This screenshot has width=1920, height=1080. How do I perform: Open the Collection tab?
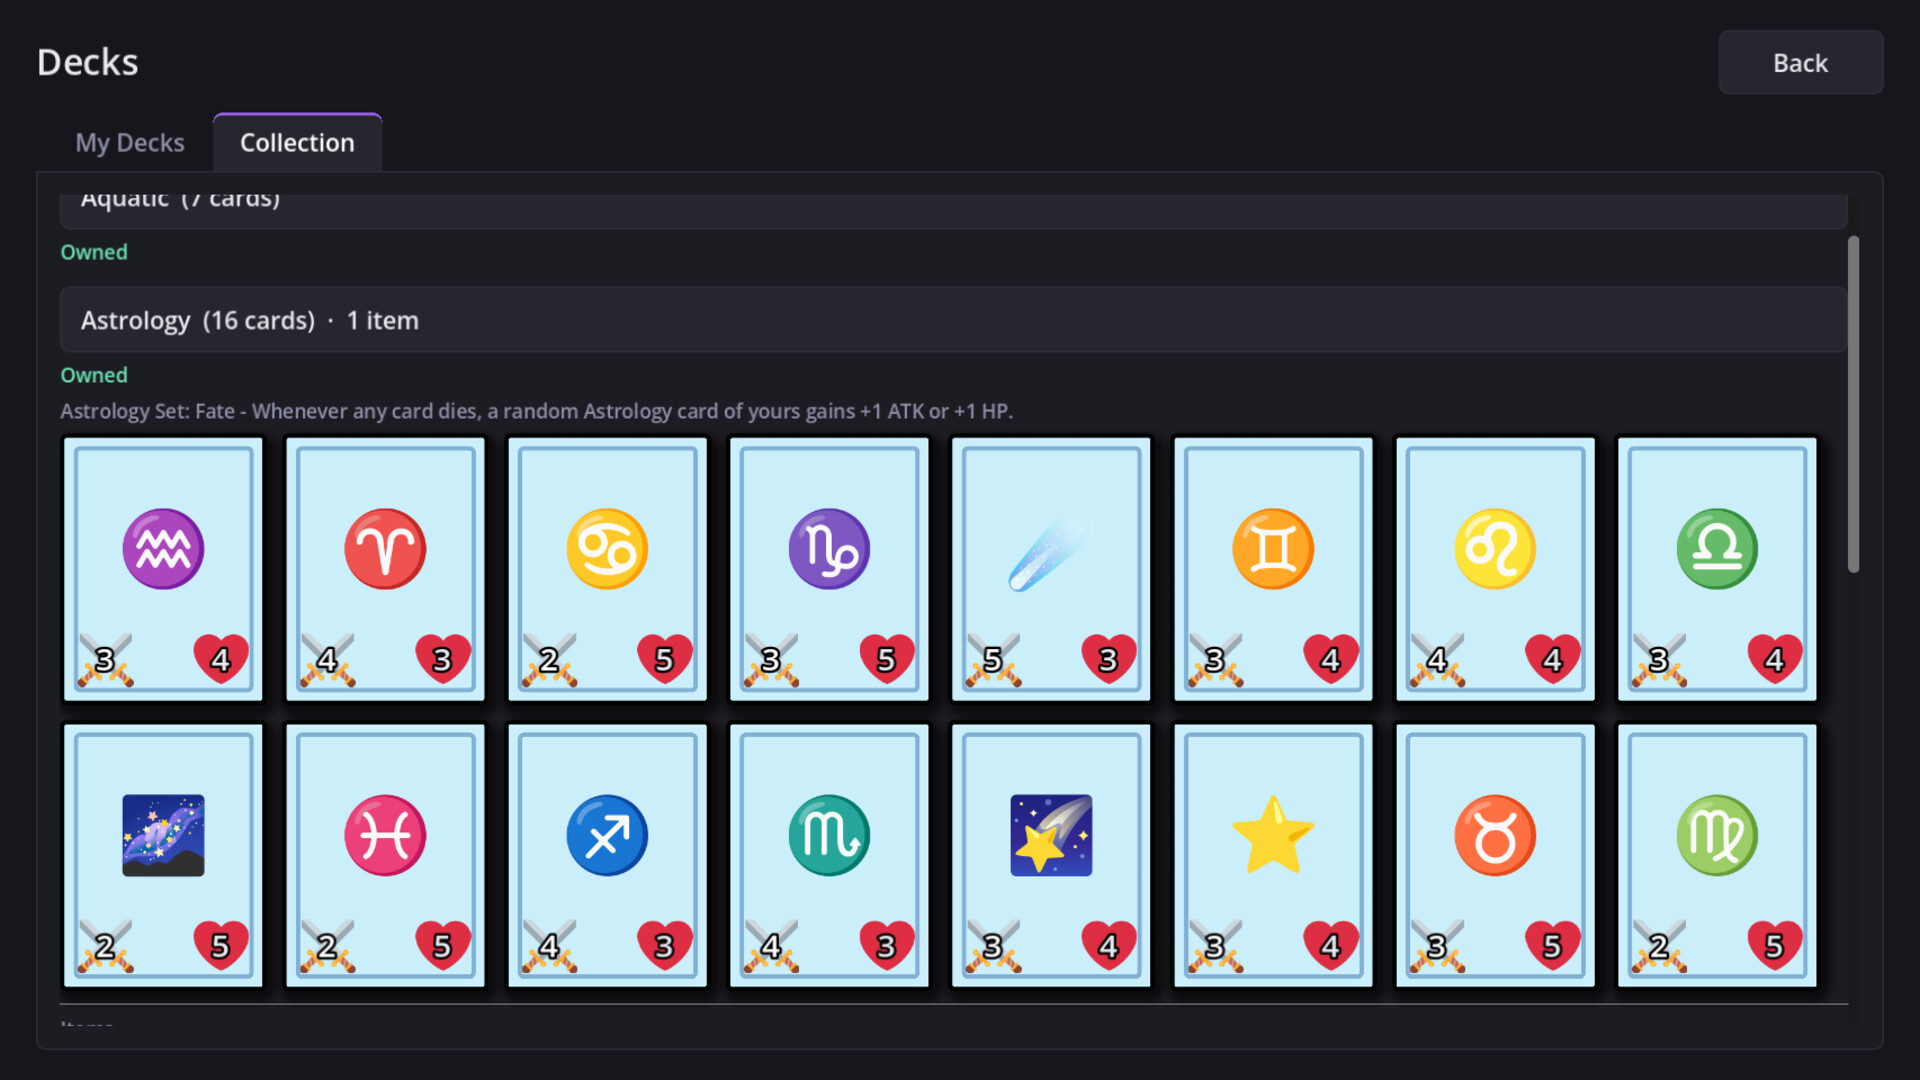tap(297, 143)
